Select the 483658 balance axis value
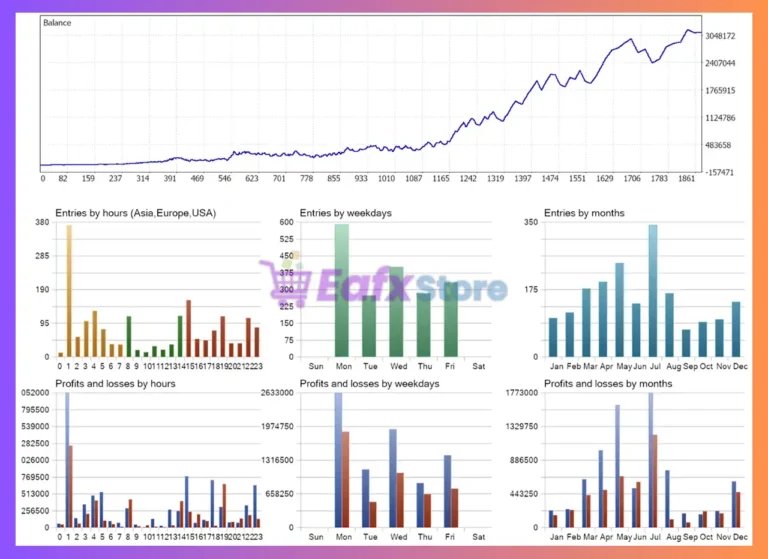 click(718, 146)
